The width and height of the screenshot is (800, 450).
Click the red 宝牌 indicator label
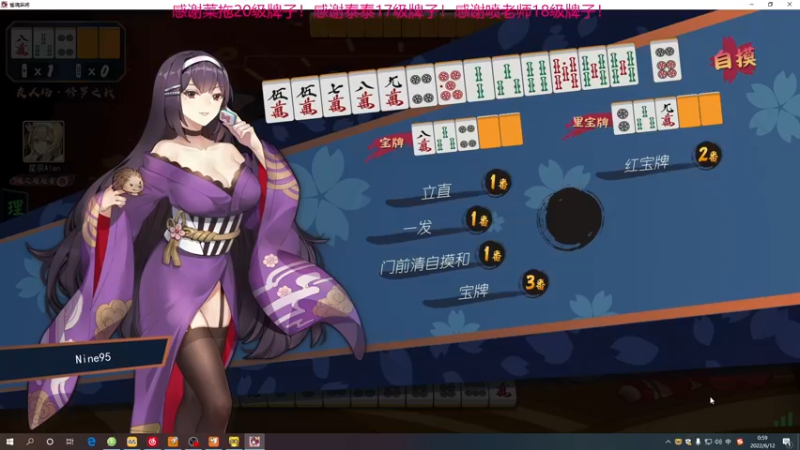click(x=391, y=143)
